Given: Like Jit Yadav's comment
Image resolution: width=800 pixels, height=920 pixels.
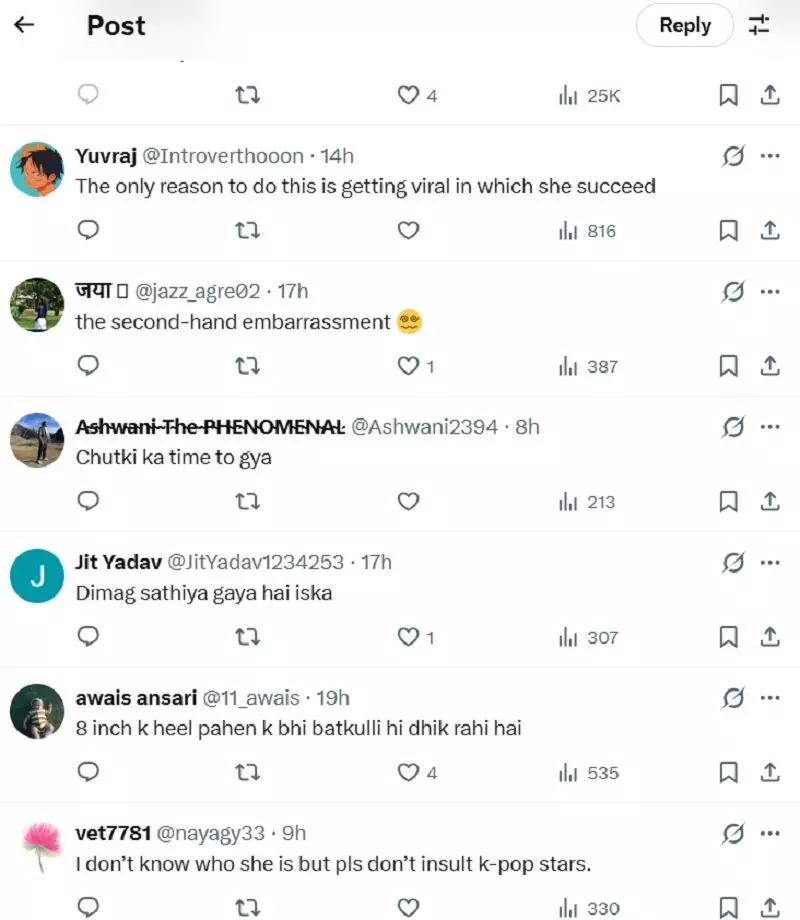Looking at the screenshot, I should pos(408,637).
